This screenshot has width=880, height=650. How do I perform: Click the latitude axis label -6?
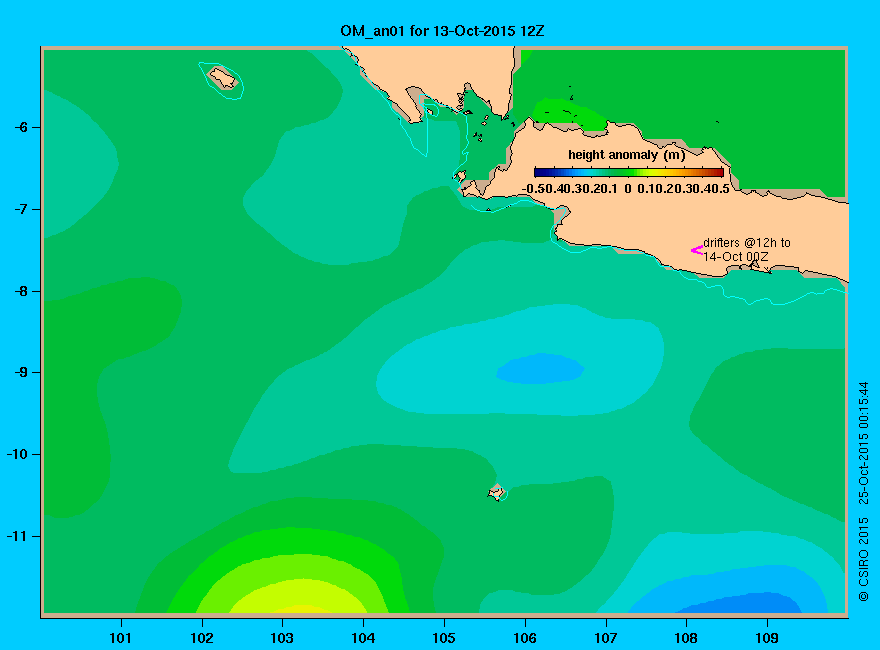[21, 127]
